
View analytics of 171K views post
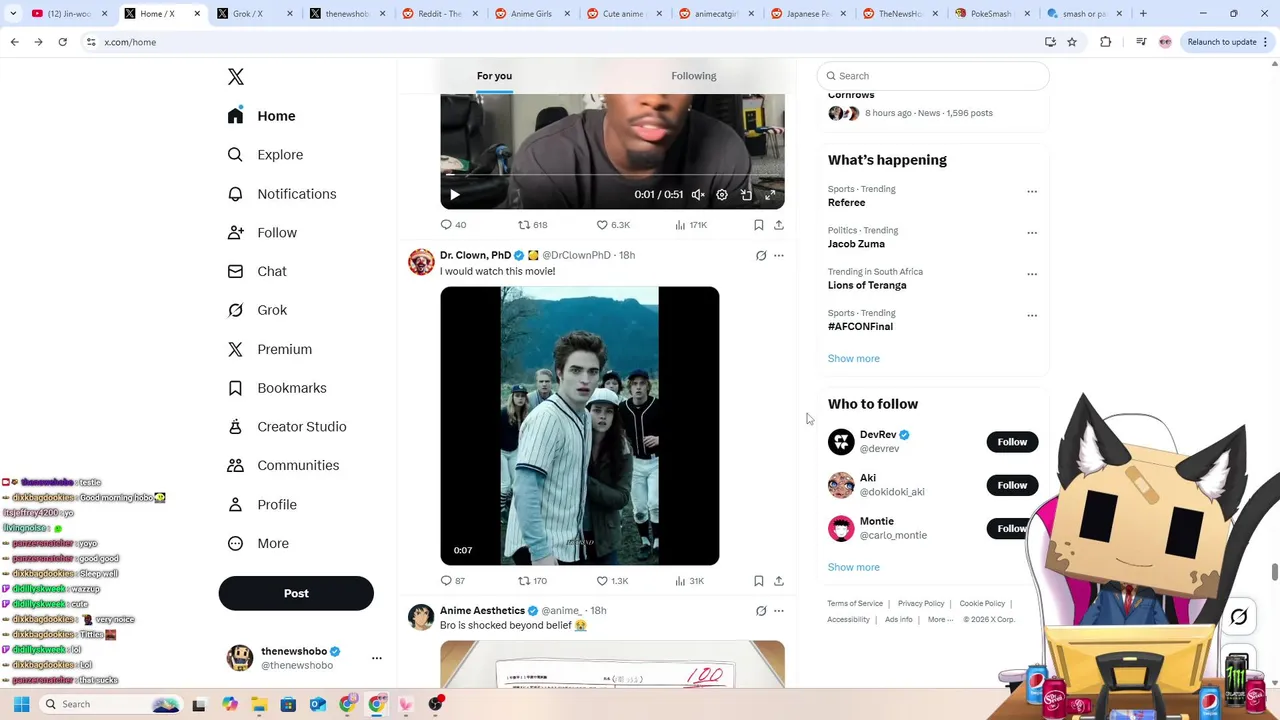(691, 225)
